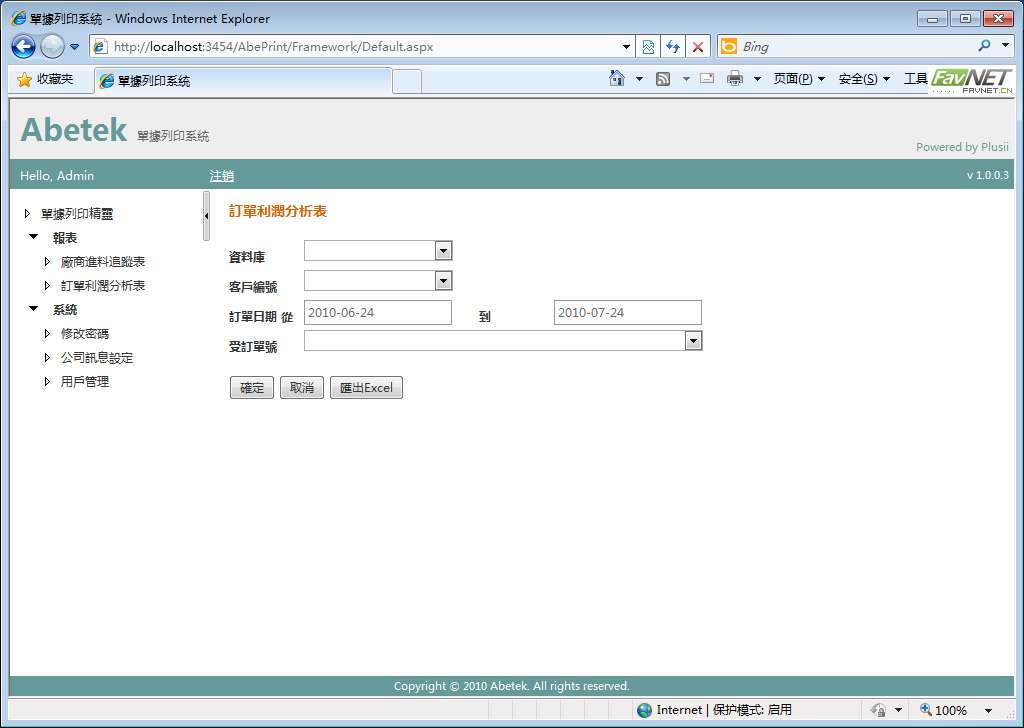Collapse the 系統 tree section
This screenshot has width=1024, height=728.
pyautogui.click(x=34, y=309)
